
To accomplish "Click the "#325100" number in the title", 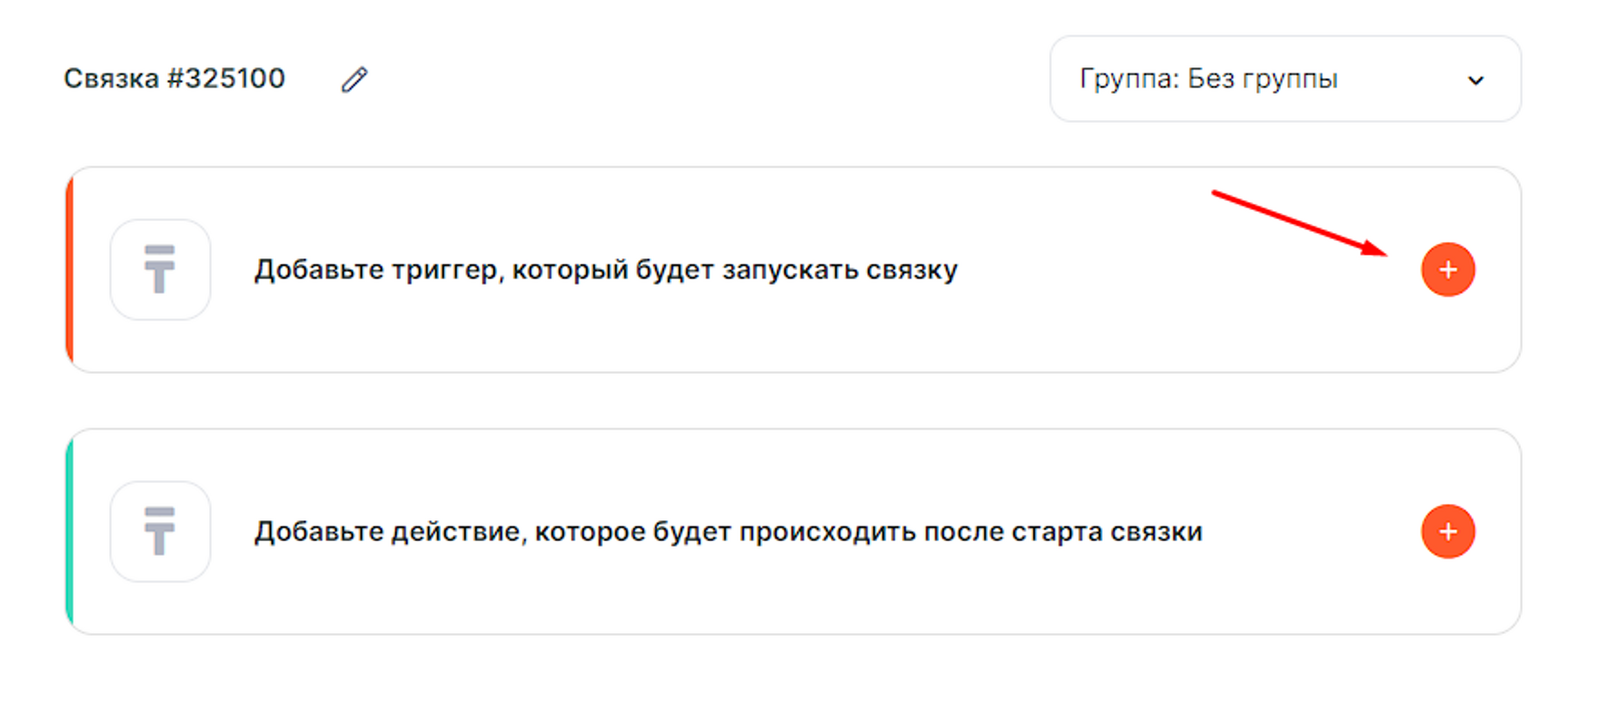I will point(226,78).
